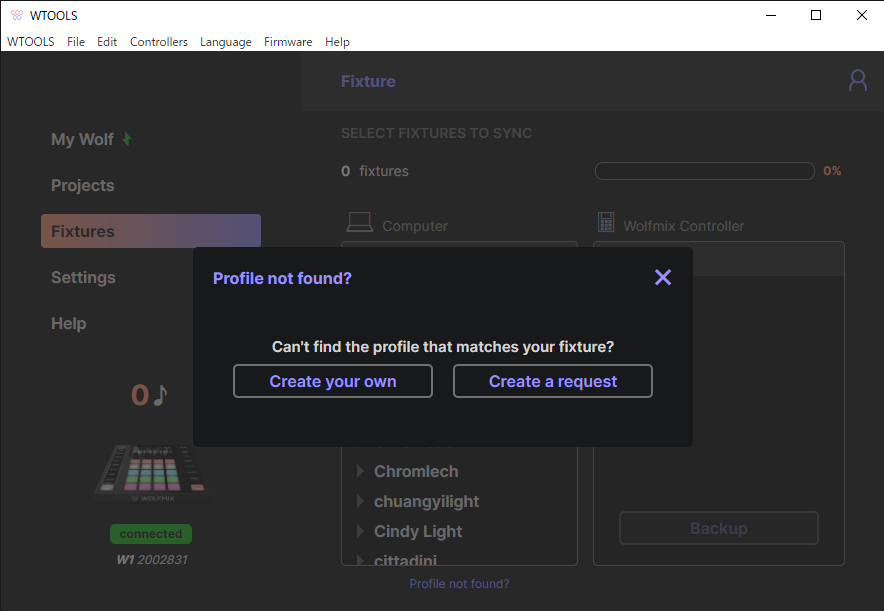Open Help in the sidebar
Image resolution: width=884 pixels, height=611 pixels.
68,324
